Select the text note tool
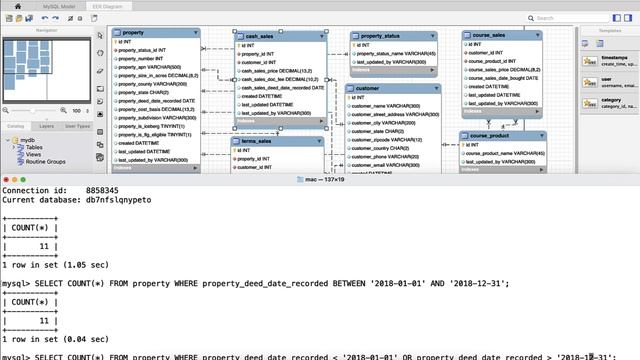Screen dimensions: 640x360 (100, 101)
